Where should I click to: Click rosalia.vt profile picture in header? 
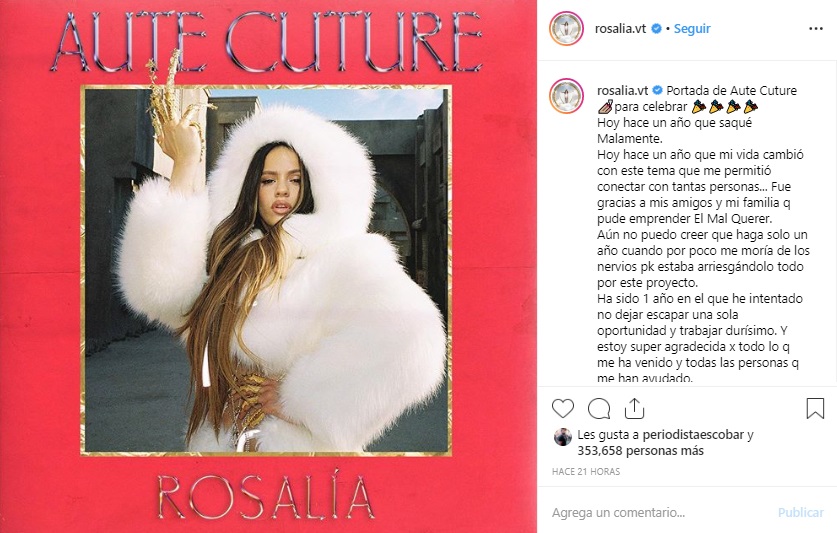(566, 29)
